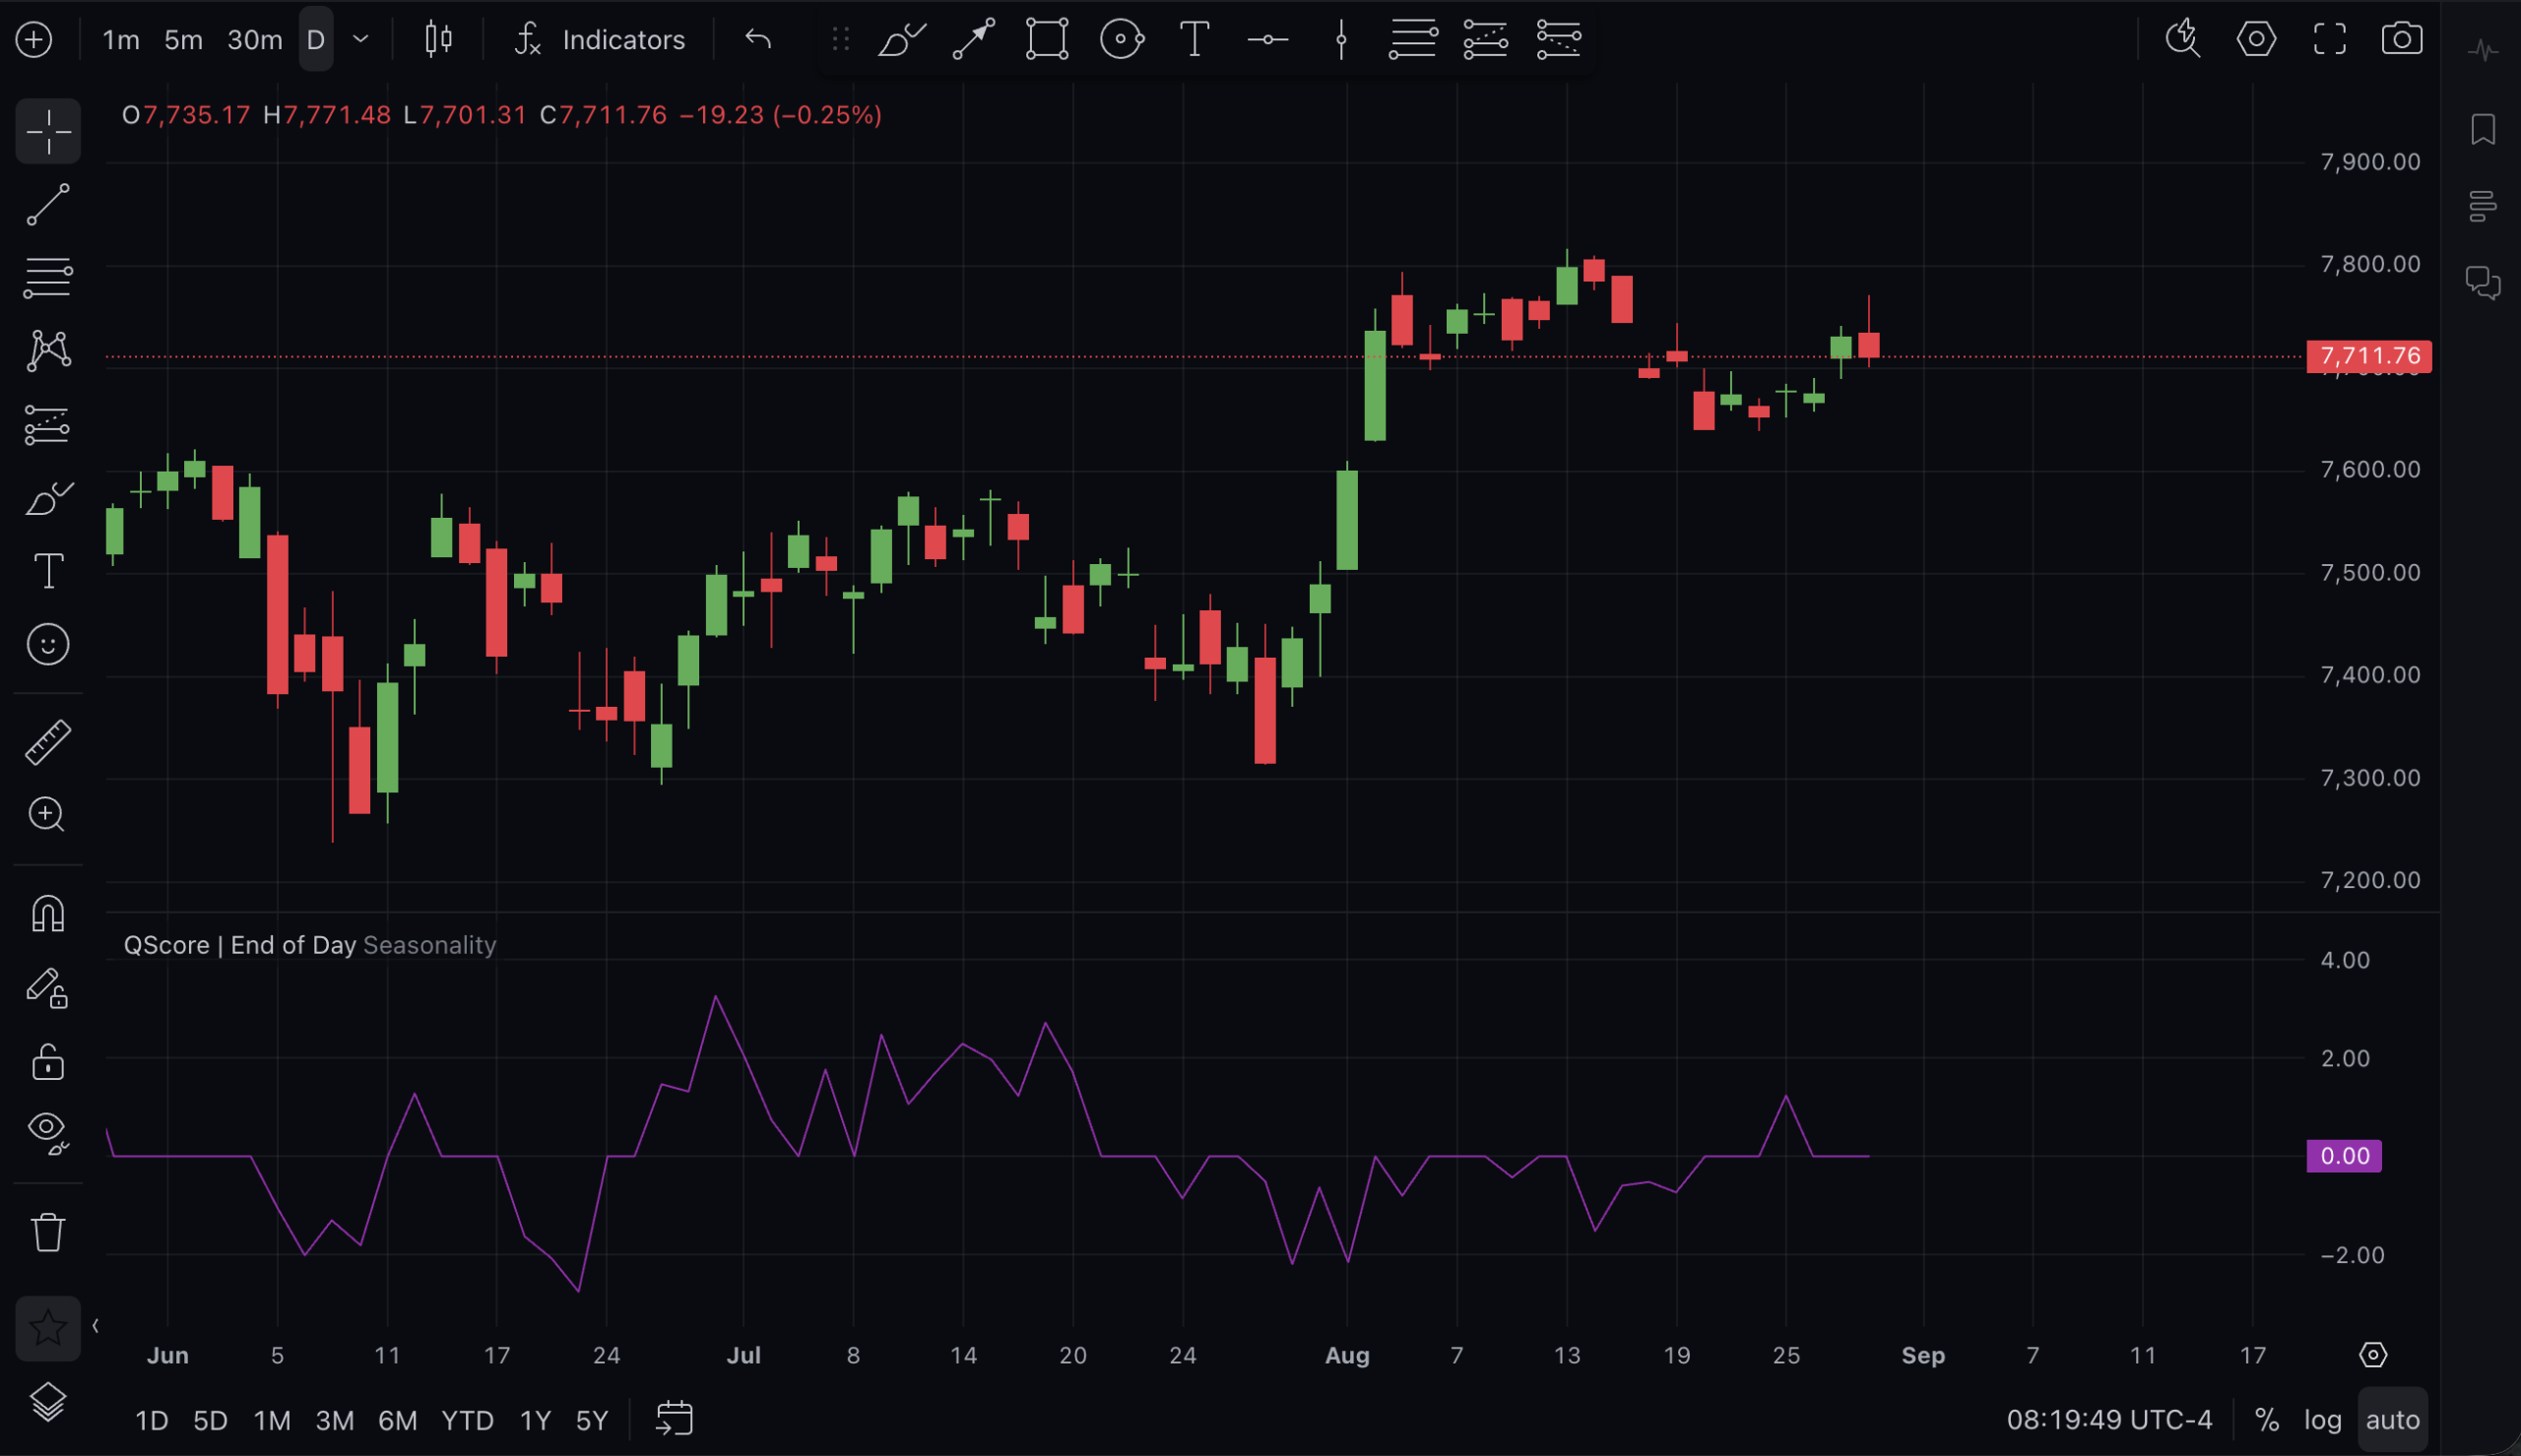Select the 3M date range
2521x1456 pixels.
(x=335, y=1420)
